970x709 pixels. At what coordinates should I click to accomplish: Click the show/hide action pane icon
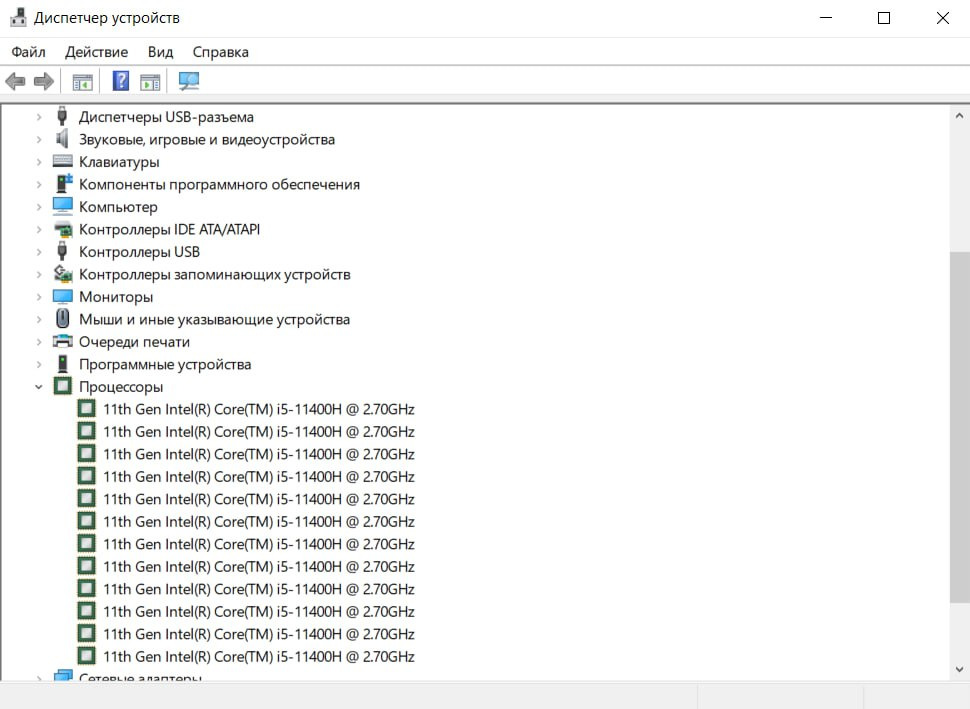[x=150, y=81]
